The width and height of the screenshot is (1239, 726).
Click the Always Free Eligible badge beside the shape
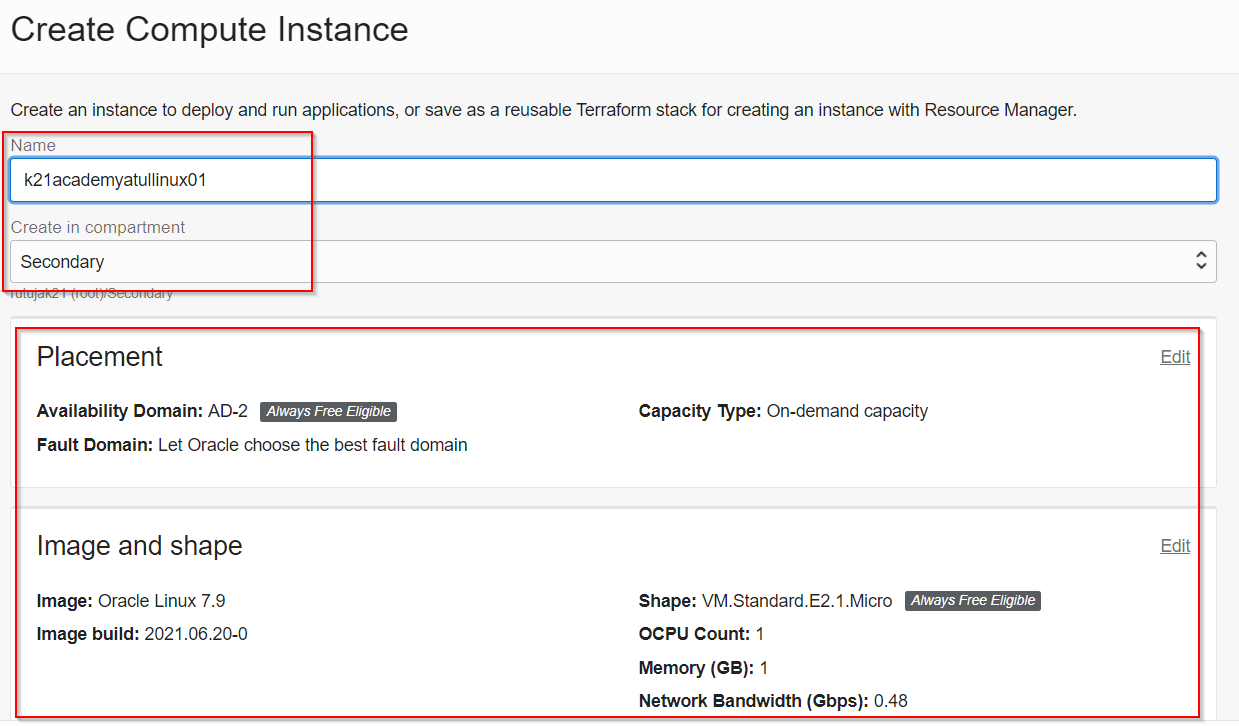pyautogui.click(x=972, y=601)
